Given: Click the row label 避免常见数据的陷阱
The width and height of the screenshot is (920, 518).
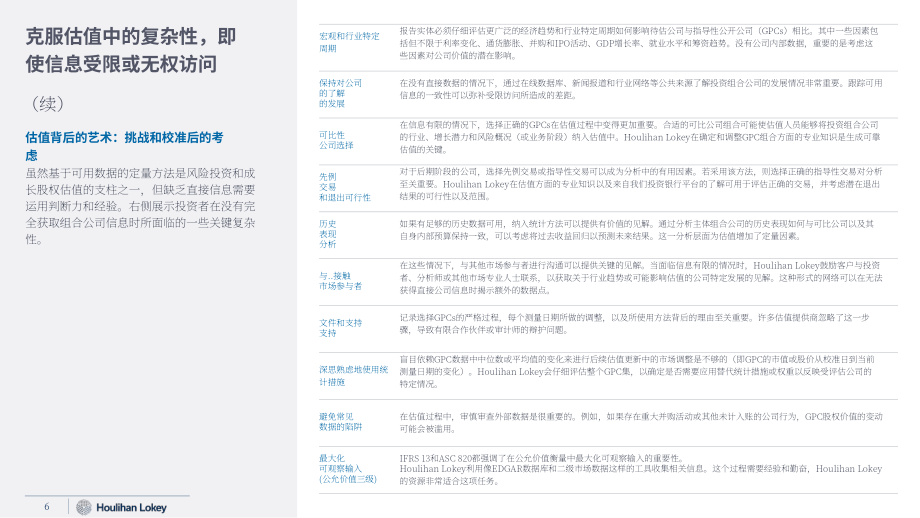Looking at the screenshot, I should click(341, 422).
